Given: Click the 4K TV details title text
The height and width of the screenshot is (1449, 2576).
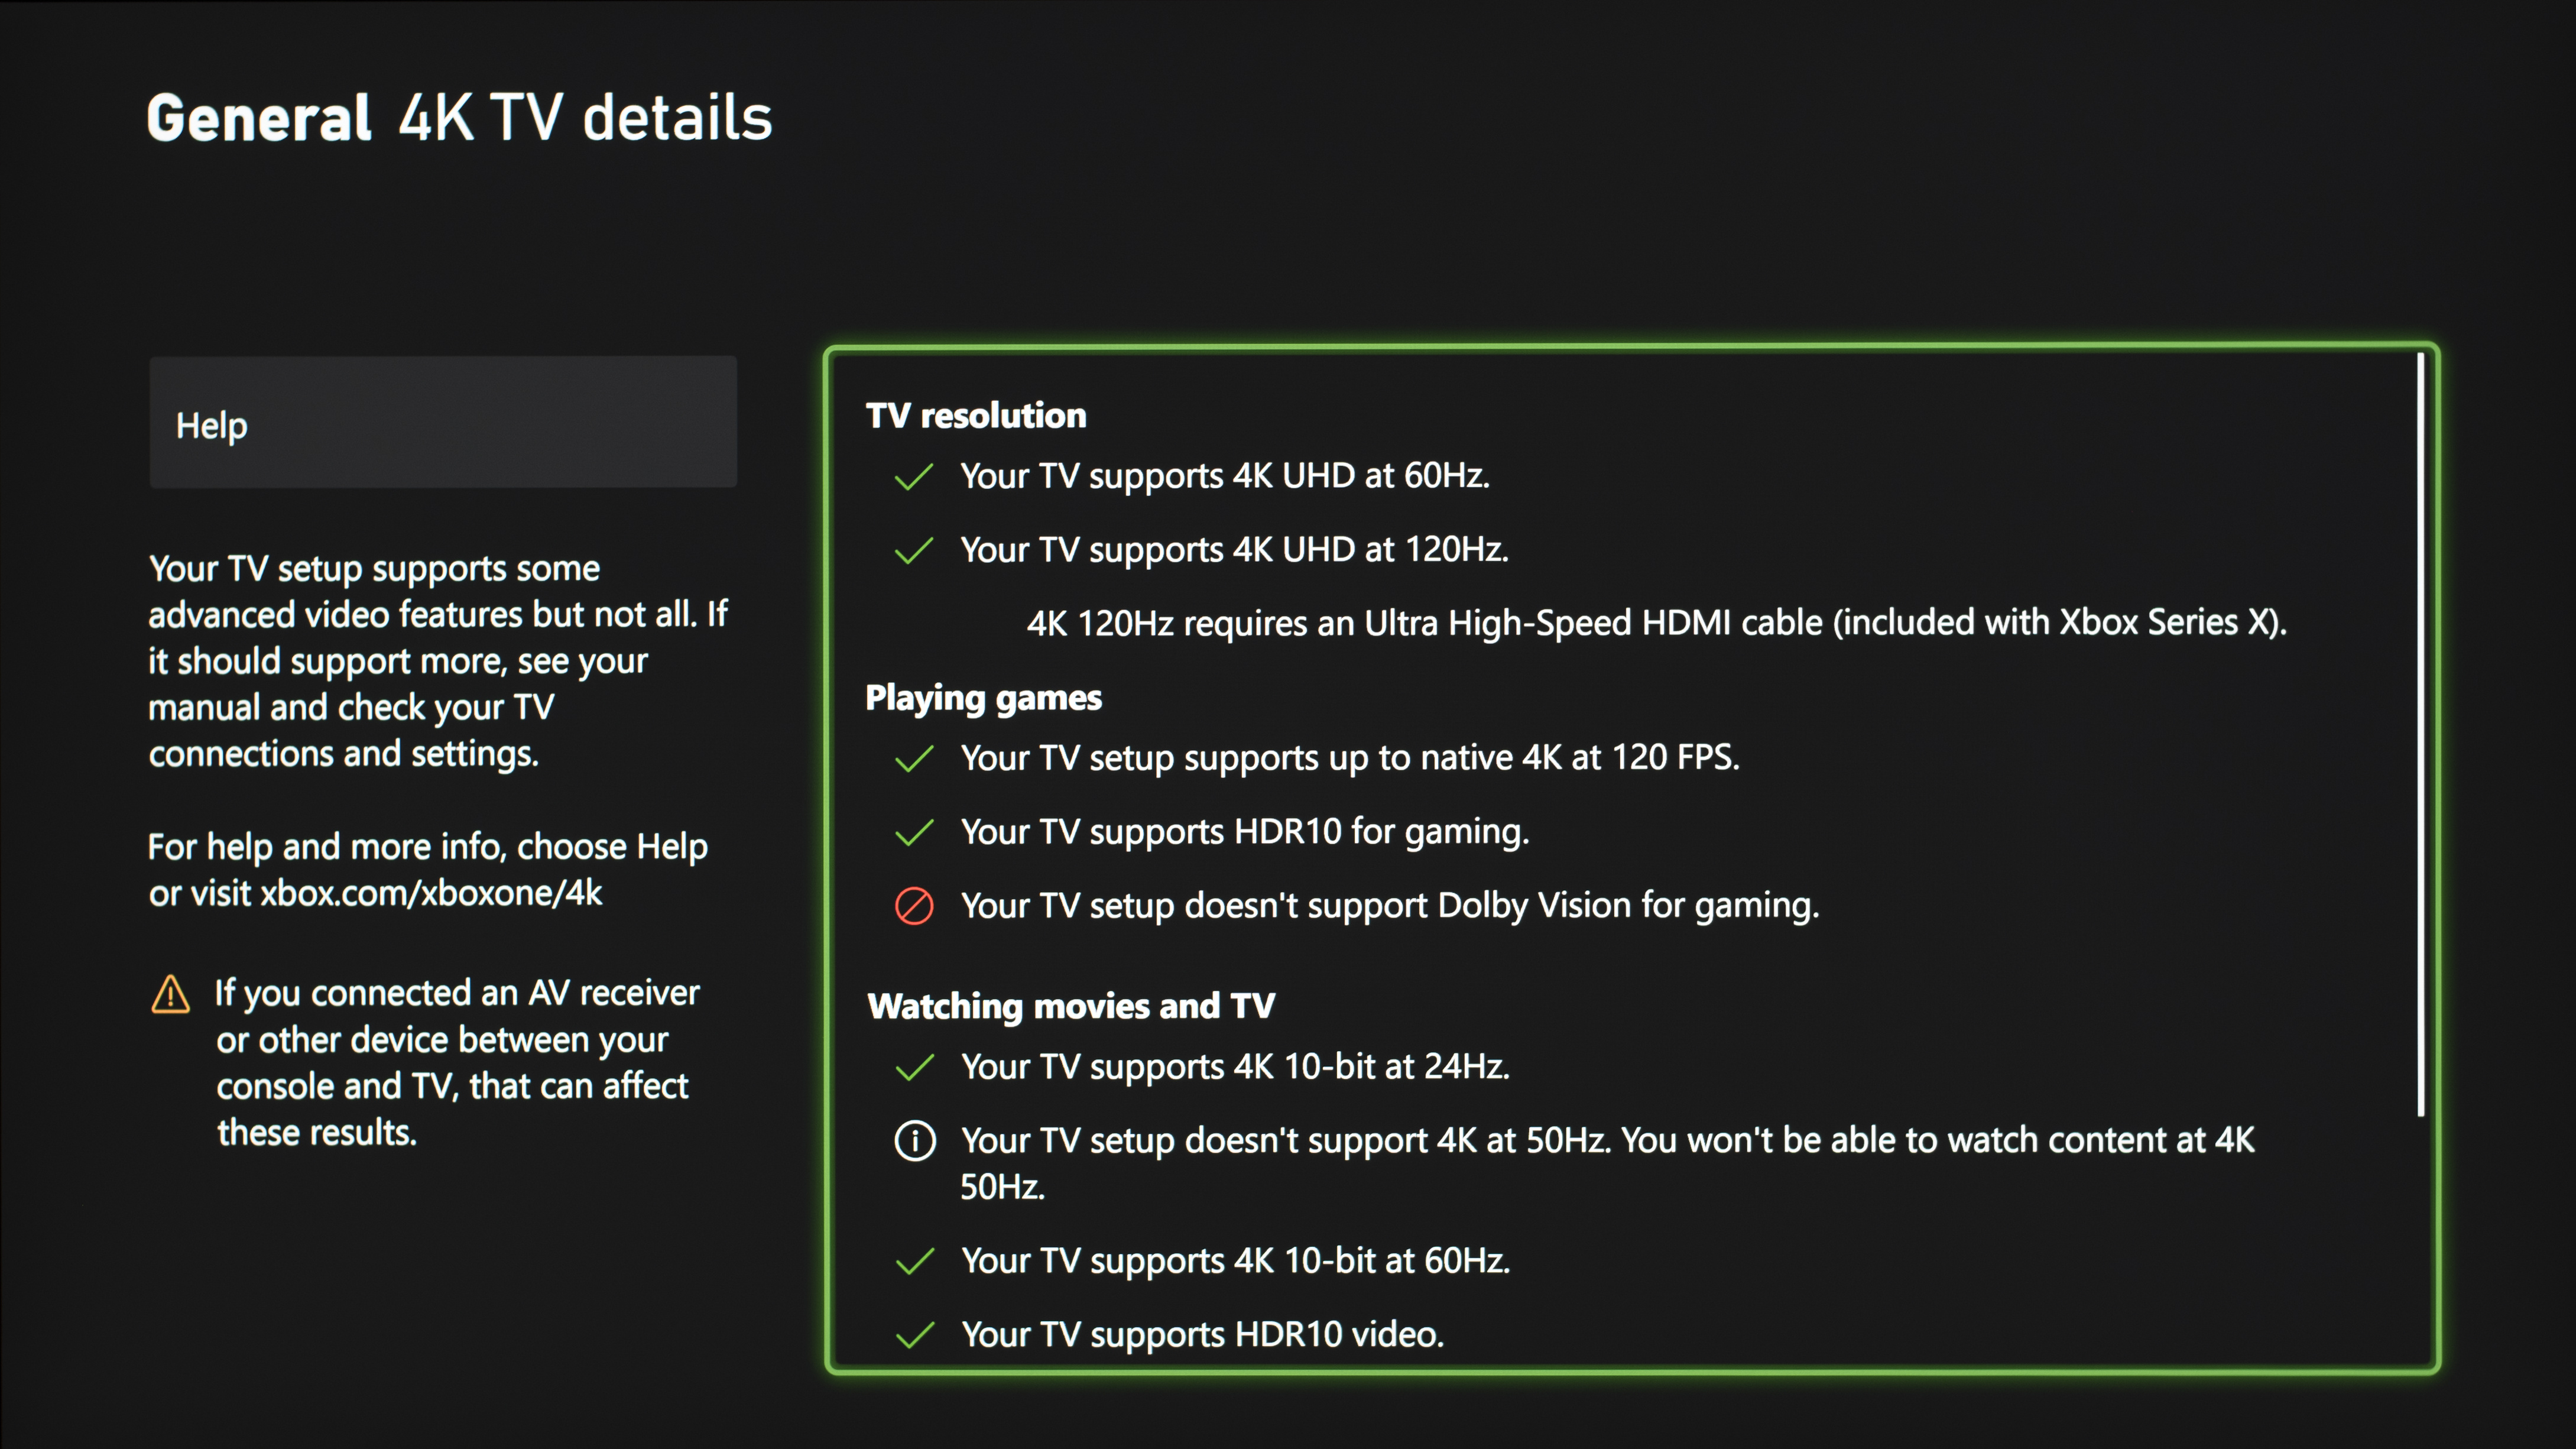Looking at the screenshot, I should tap(586, 118).
